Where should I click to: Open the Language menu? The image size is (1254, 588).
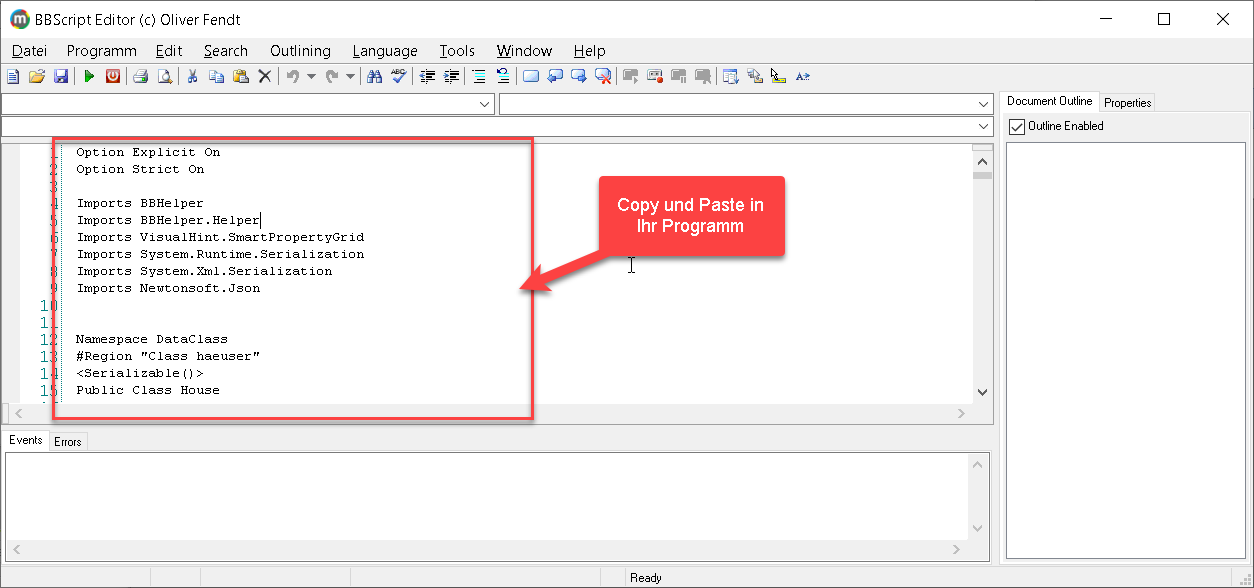click(385, 50)
